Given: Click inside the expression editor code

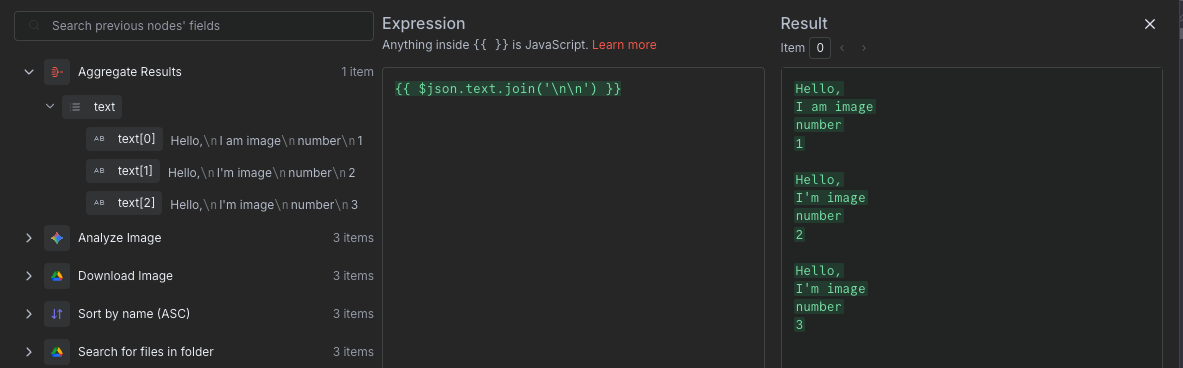Looking at the screenshot, I should pos(508,89).
